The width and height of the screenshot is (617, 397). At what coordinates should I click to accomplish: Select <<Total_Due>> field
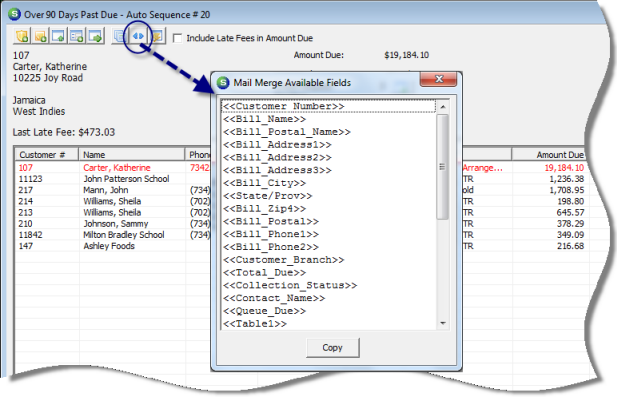pos(329,272)
